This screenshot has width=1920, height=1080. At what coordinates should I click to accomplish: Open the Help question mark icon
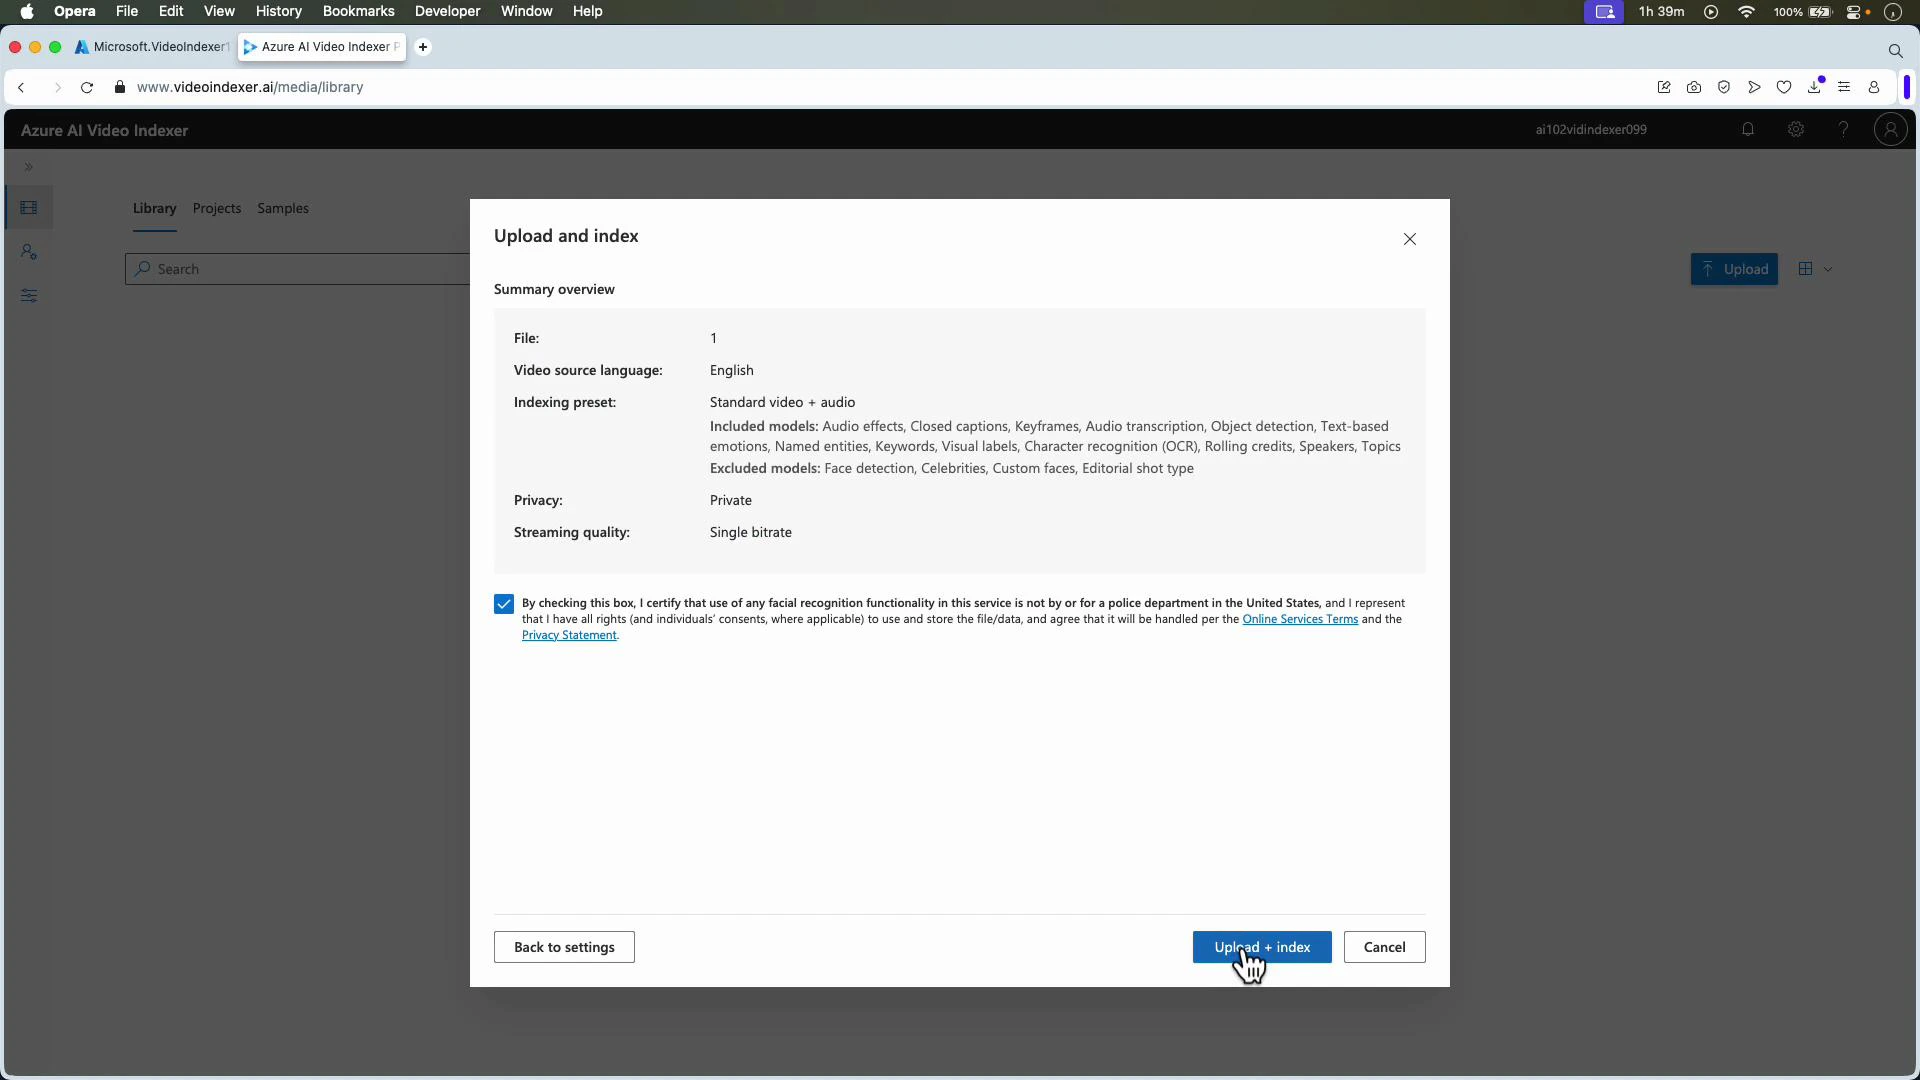(x=1843, y=129)
